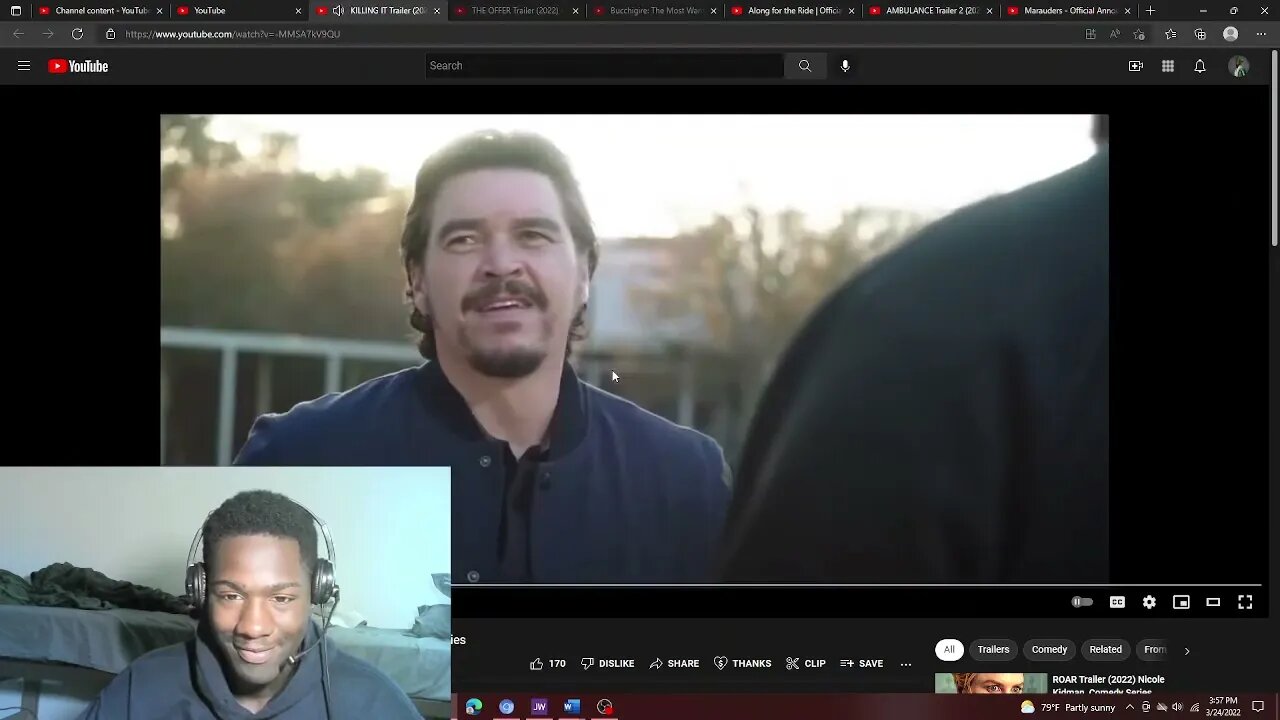Click the search magnifier button
Image resolution: width=1280 pixels, height=720 pixels.
(805, 66)
